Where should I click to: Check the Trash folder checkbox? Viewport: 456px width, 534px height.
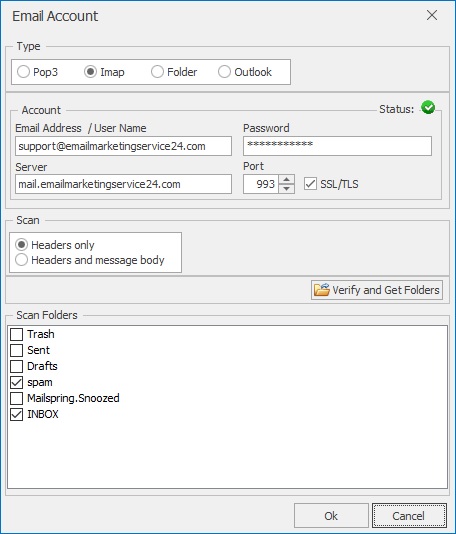pos(16,334)
